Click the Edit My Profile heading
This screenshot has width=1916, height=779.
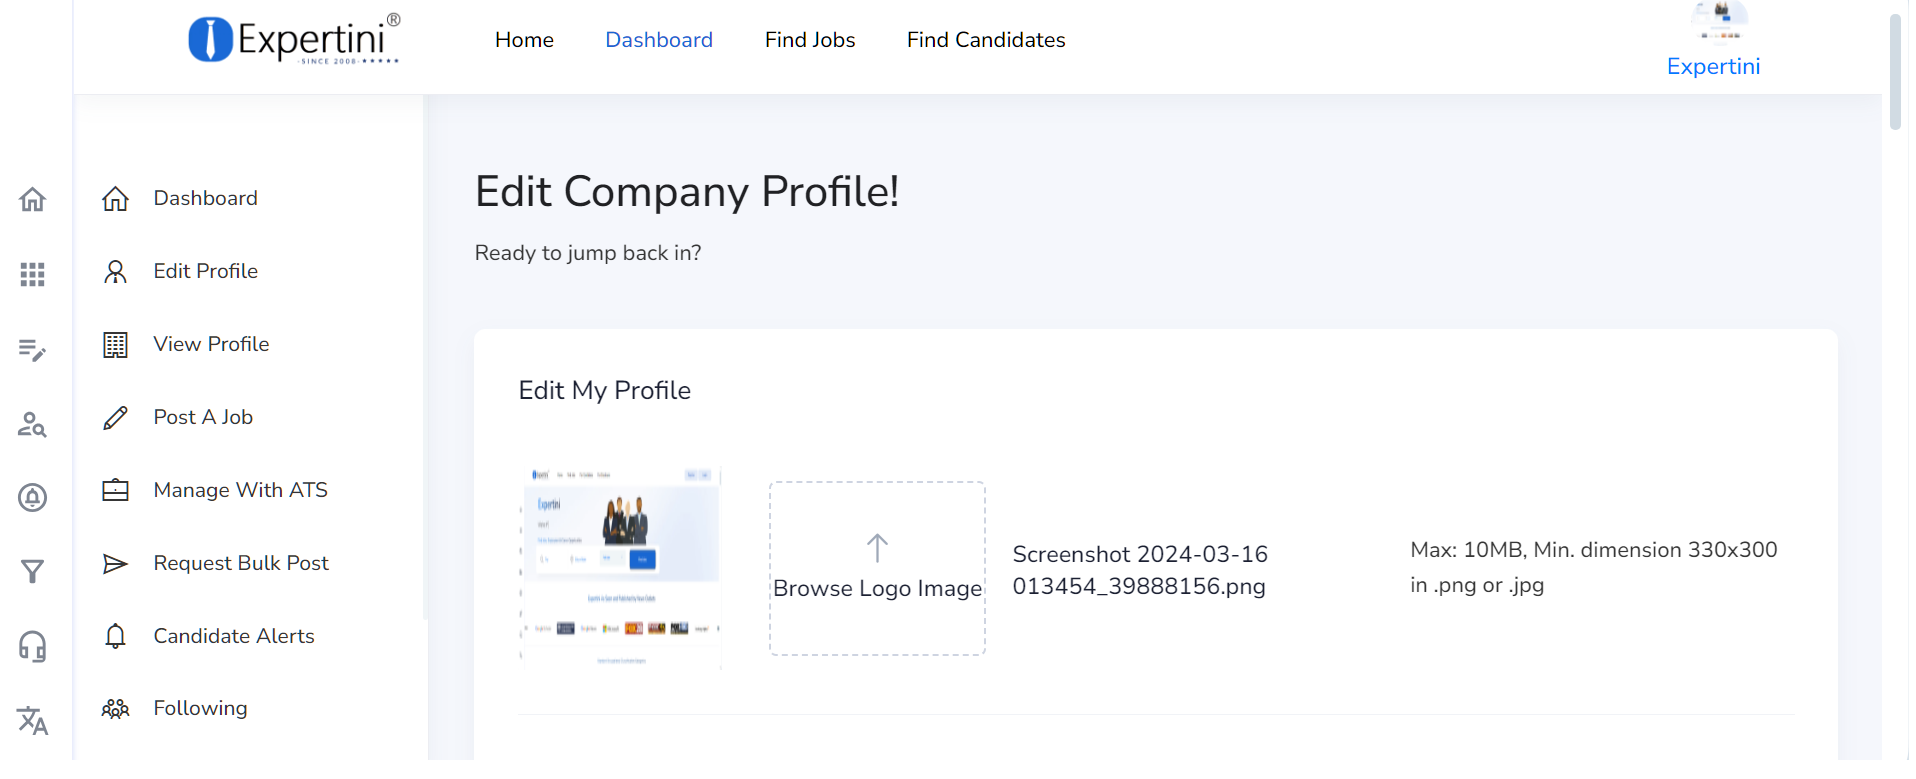604,391
